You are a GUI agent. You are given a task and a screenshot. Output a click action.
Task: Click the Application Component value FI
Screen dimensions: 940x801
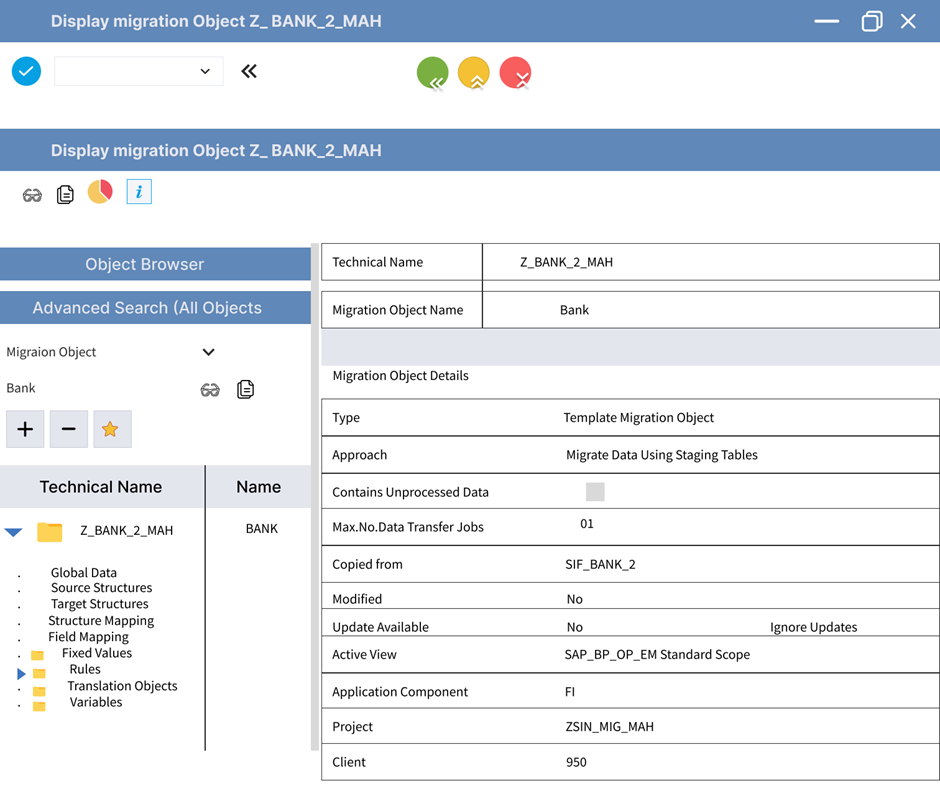click(570, 692)
